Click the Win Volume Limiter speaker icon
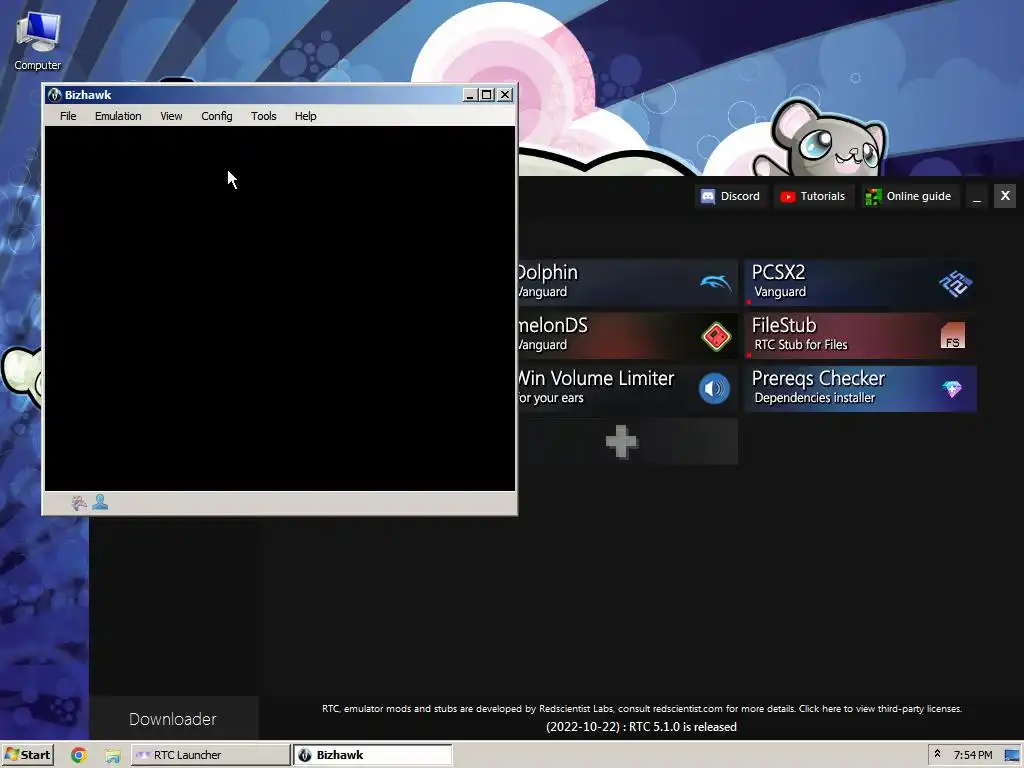Image resolution: width=1024 pixels, height=768 pixels. [x=714, y=389]
